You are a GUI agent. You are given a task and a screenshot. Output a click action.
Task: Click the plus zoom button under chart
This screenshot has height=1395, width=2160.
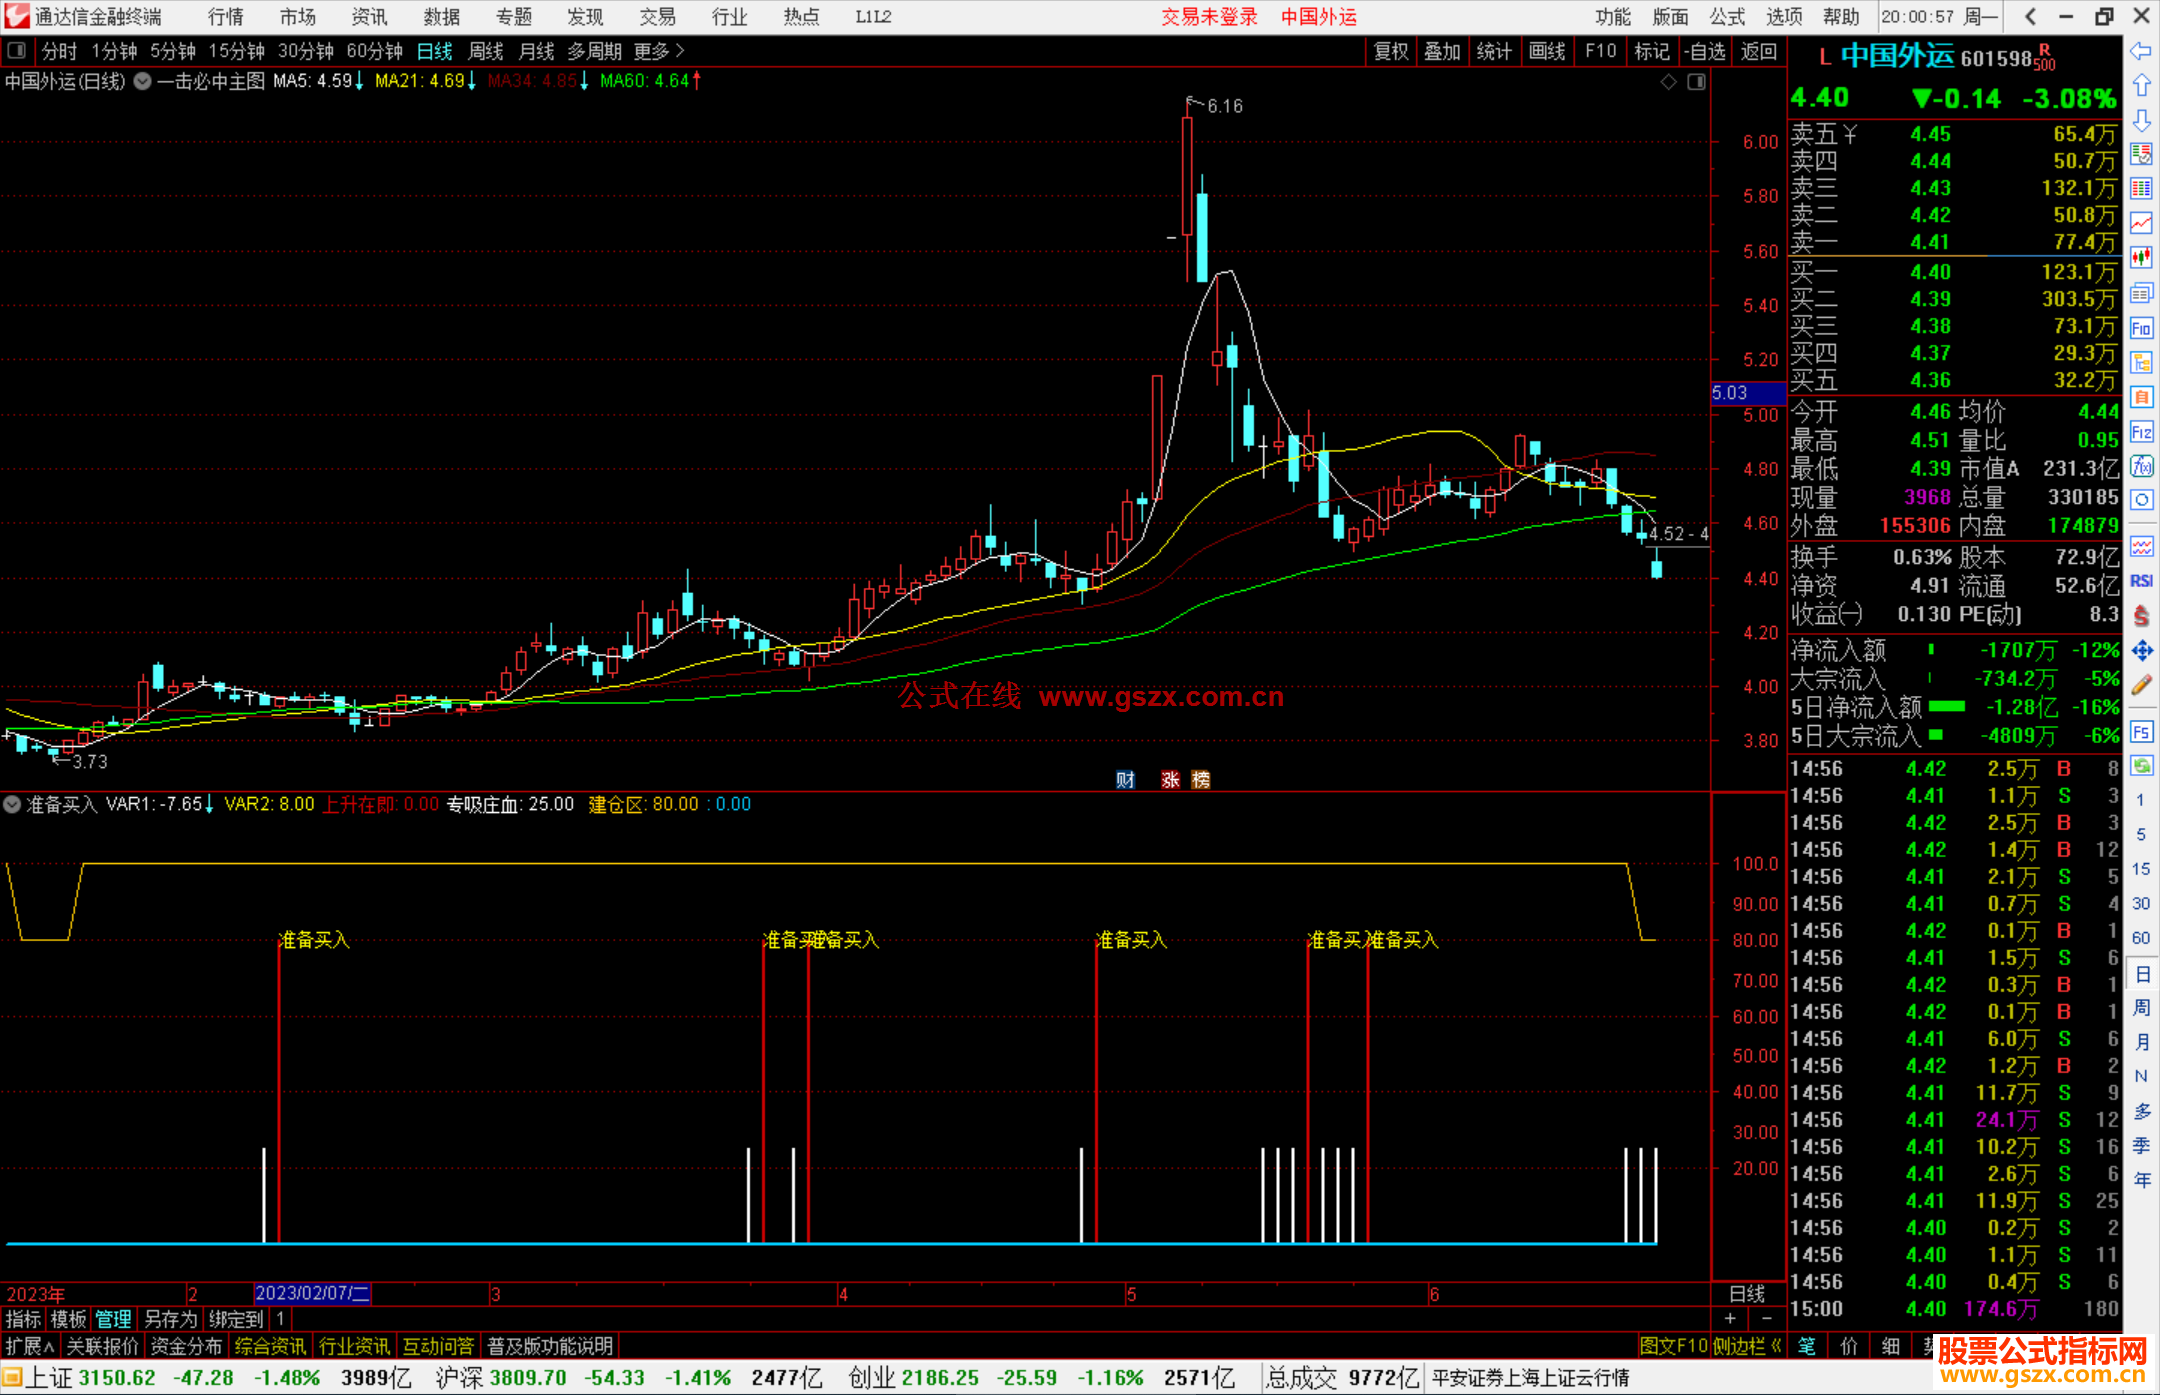tap(1731, 1318)
